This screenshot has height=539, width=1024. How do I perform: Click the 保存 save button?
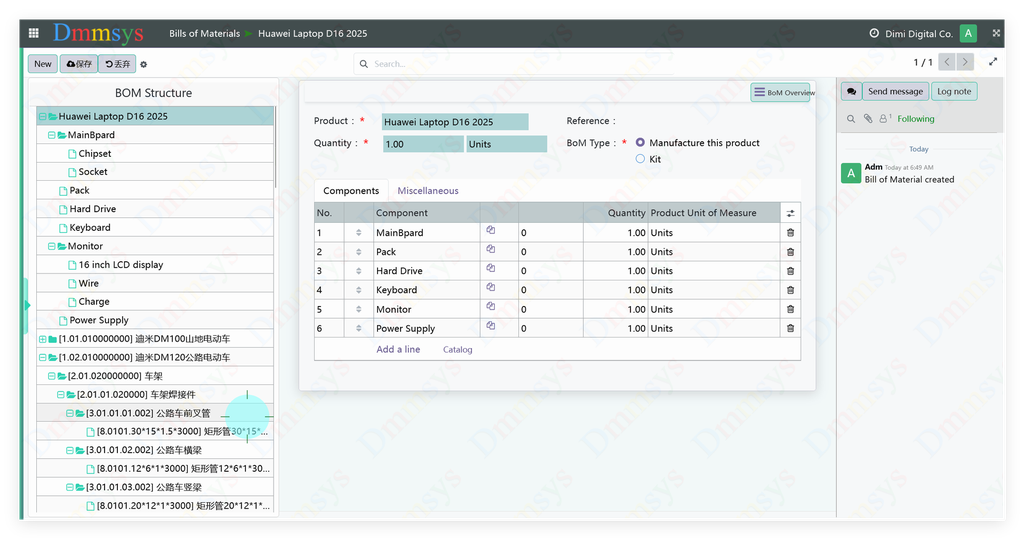[x=79, y=63]
